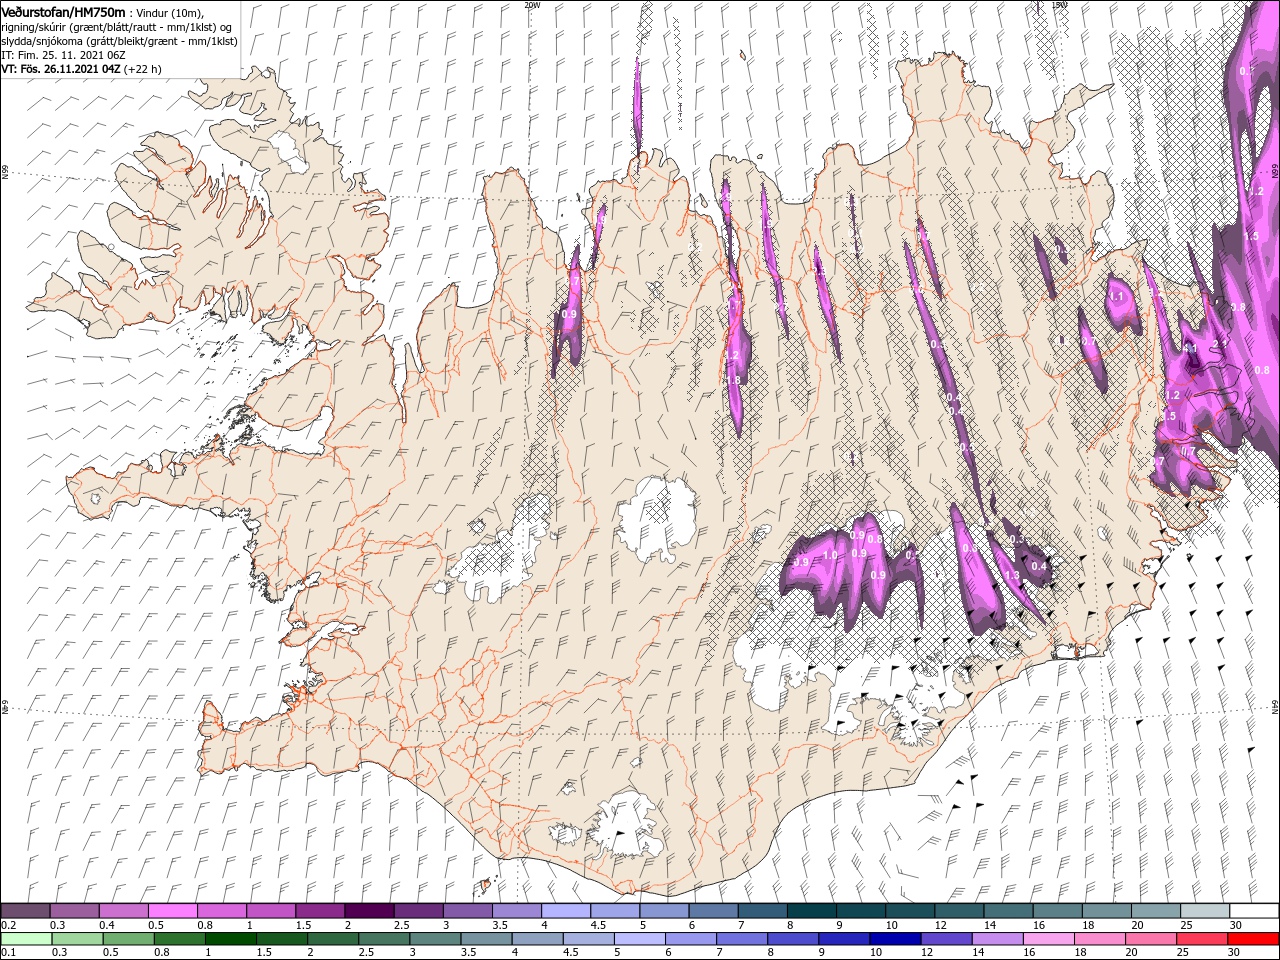
Task: Click the 'Vindur (10m)' text in the header
Action: tap(170, 12)
